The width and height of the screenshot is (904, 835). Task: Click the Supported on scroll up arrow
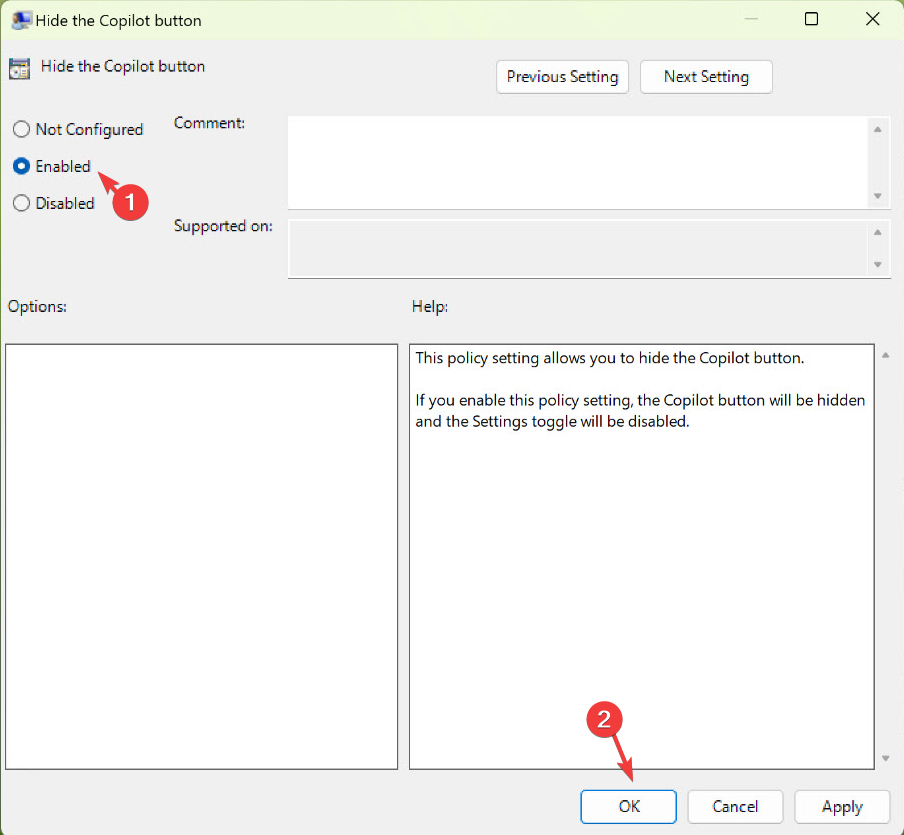(x=877, y=232)
